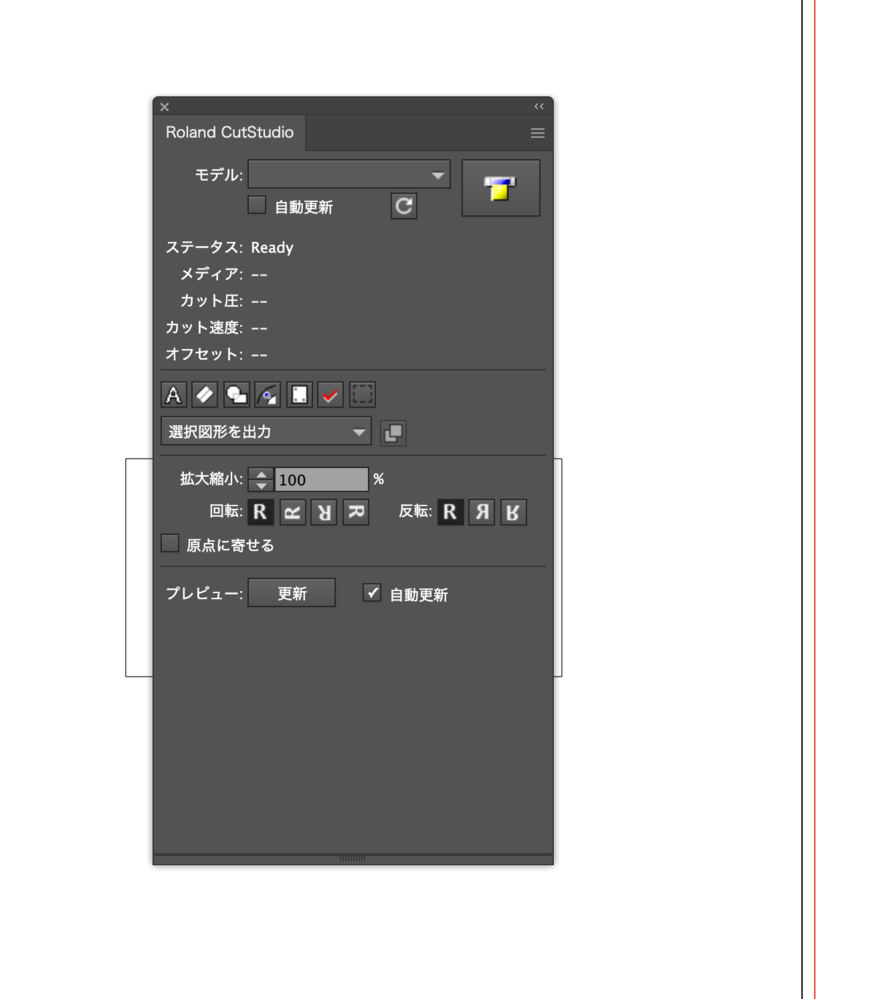The height and width of the screenshot is (999, 887).
Task: Click the refresh model status icon
Action: click(x=404, y=206)
